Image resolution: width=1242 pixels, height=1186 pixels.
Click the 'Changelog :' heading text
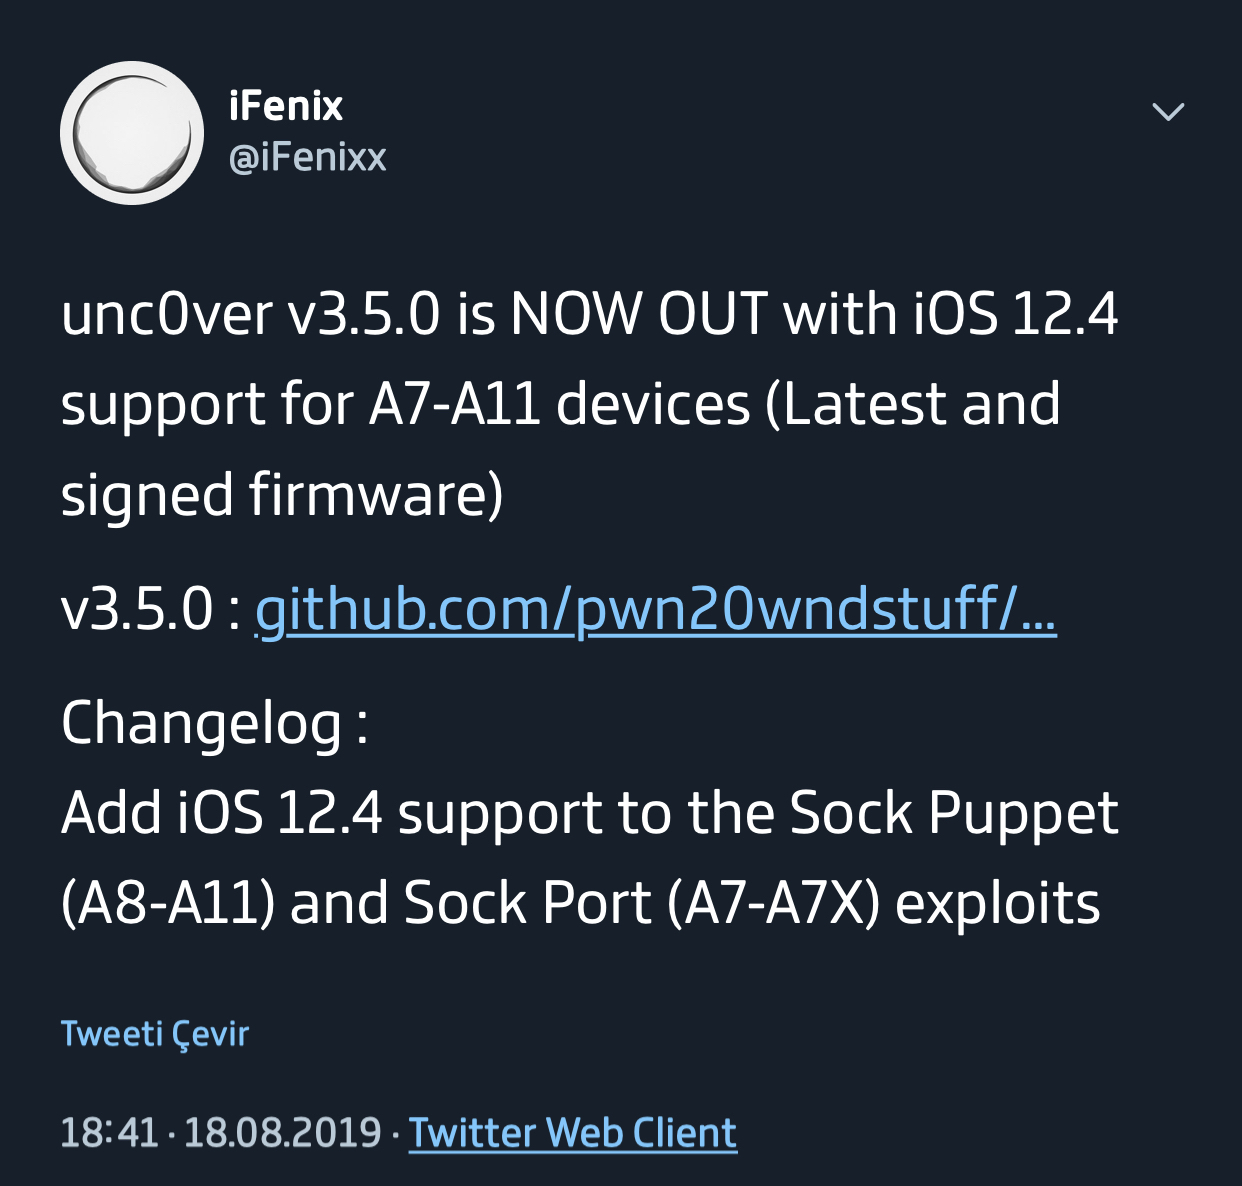pyautogui.click(x=215, y=723)
